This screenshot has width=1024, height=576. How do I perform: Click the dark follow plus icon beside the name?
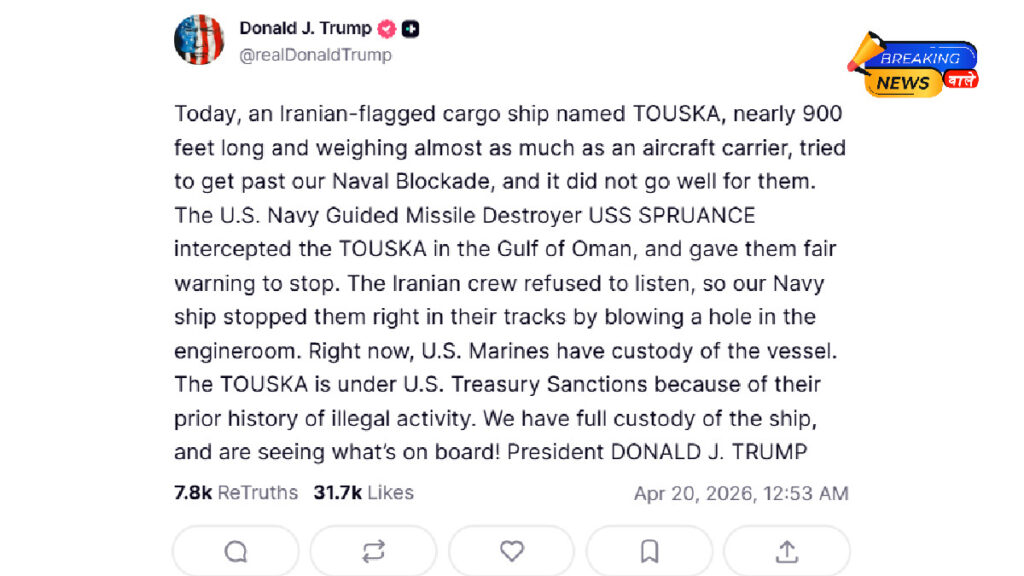[x=410, y=28]
